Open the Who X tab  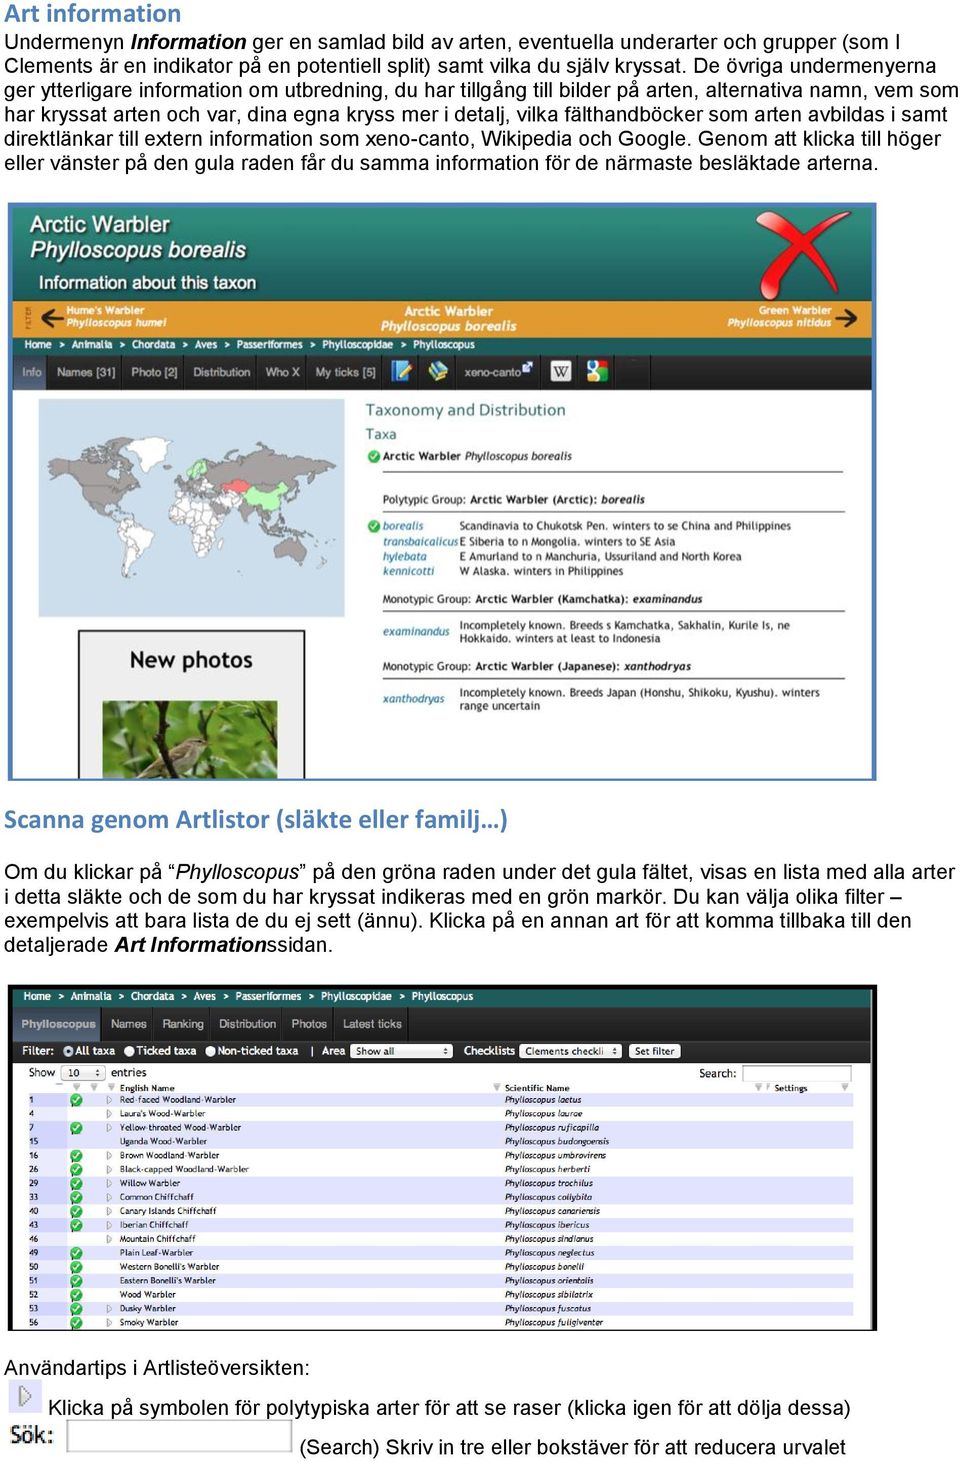click(x=282, y=372)
